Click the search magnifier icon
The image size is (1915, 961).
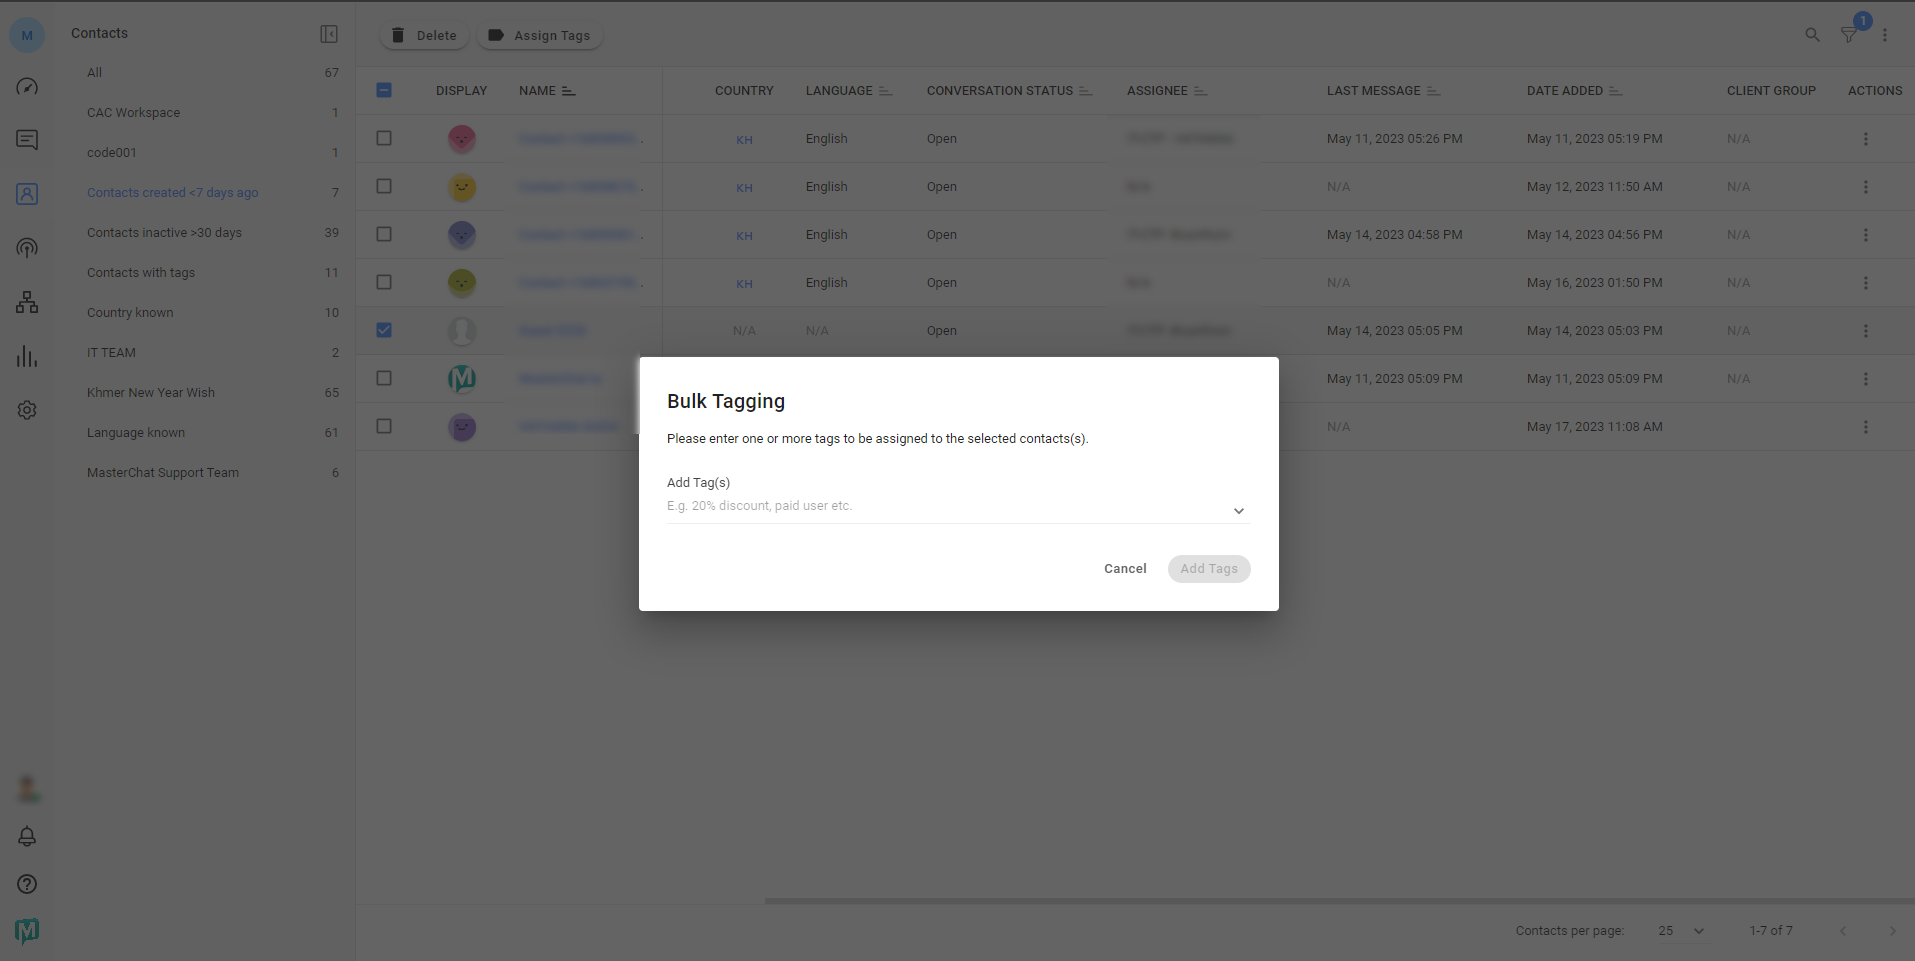(x=1812, y=35)
